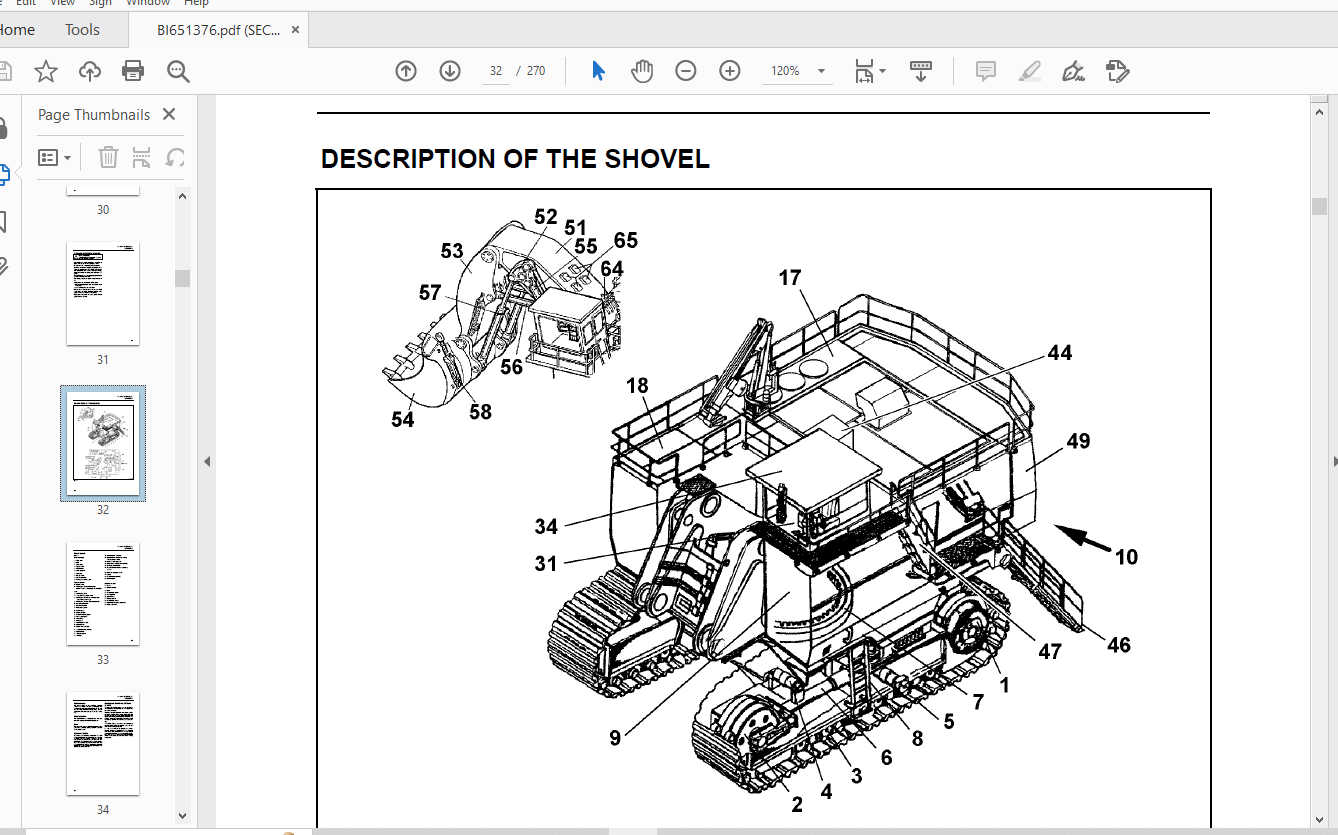Image resolution: width=1338 pixels, height=835 pixels.
Task: Open the View menu
Action: (62, 4)
